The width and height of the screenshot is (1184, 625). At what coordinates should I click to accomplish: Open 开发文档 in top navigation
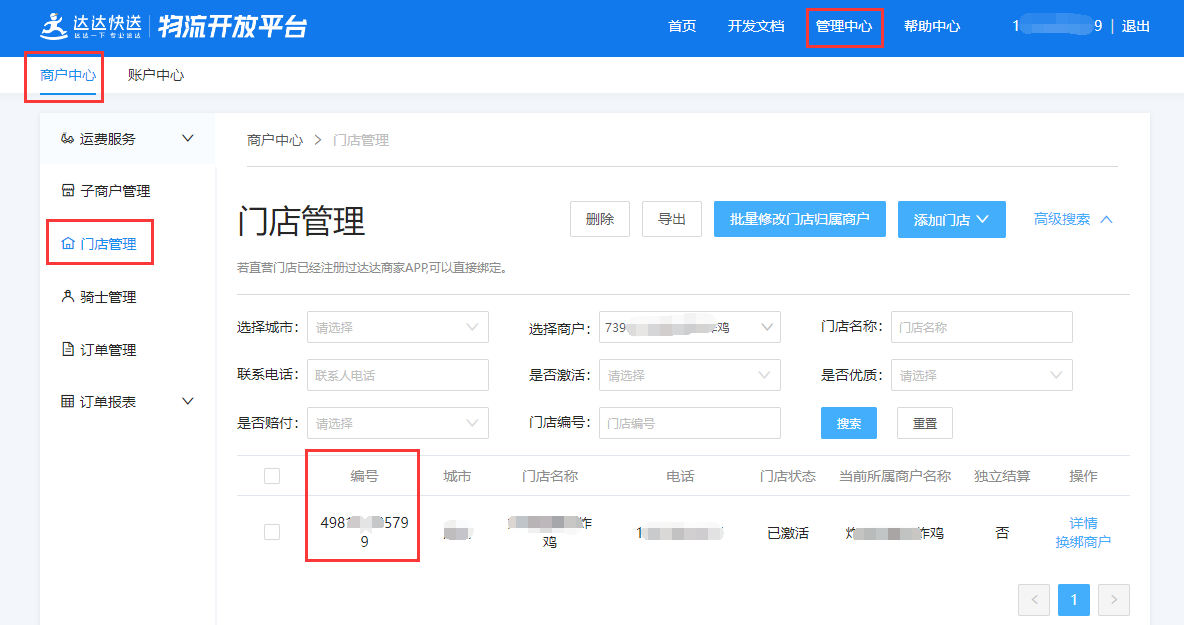(756, 26)
